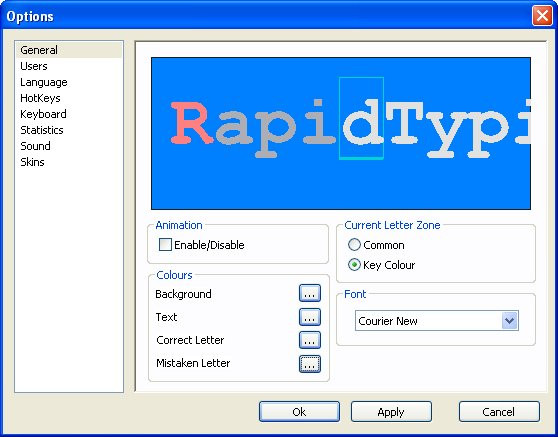558x437 pixels.
Task: Pick a Background colour via its button
Action: tap(310, 293)
